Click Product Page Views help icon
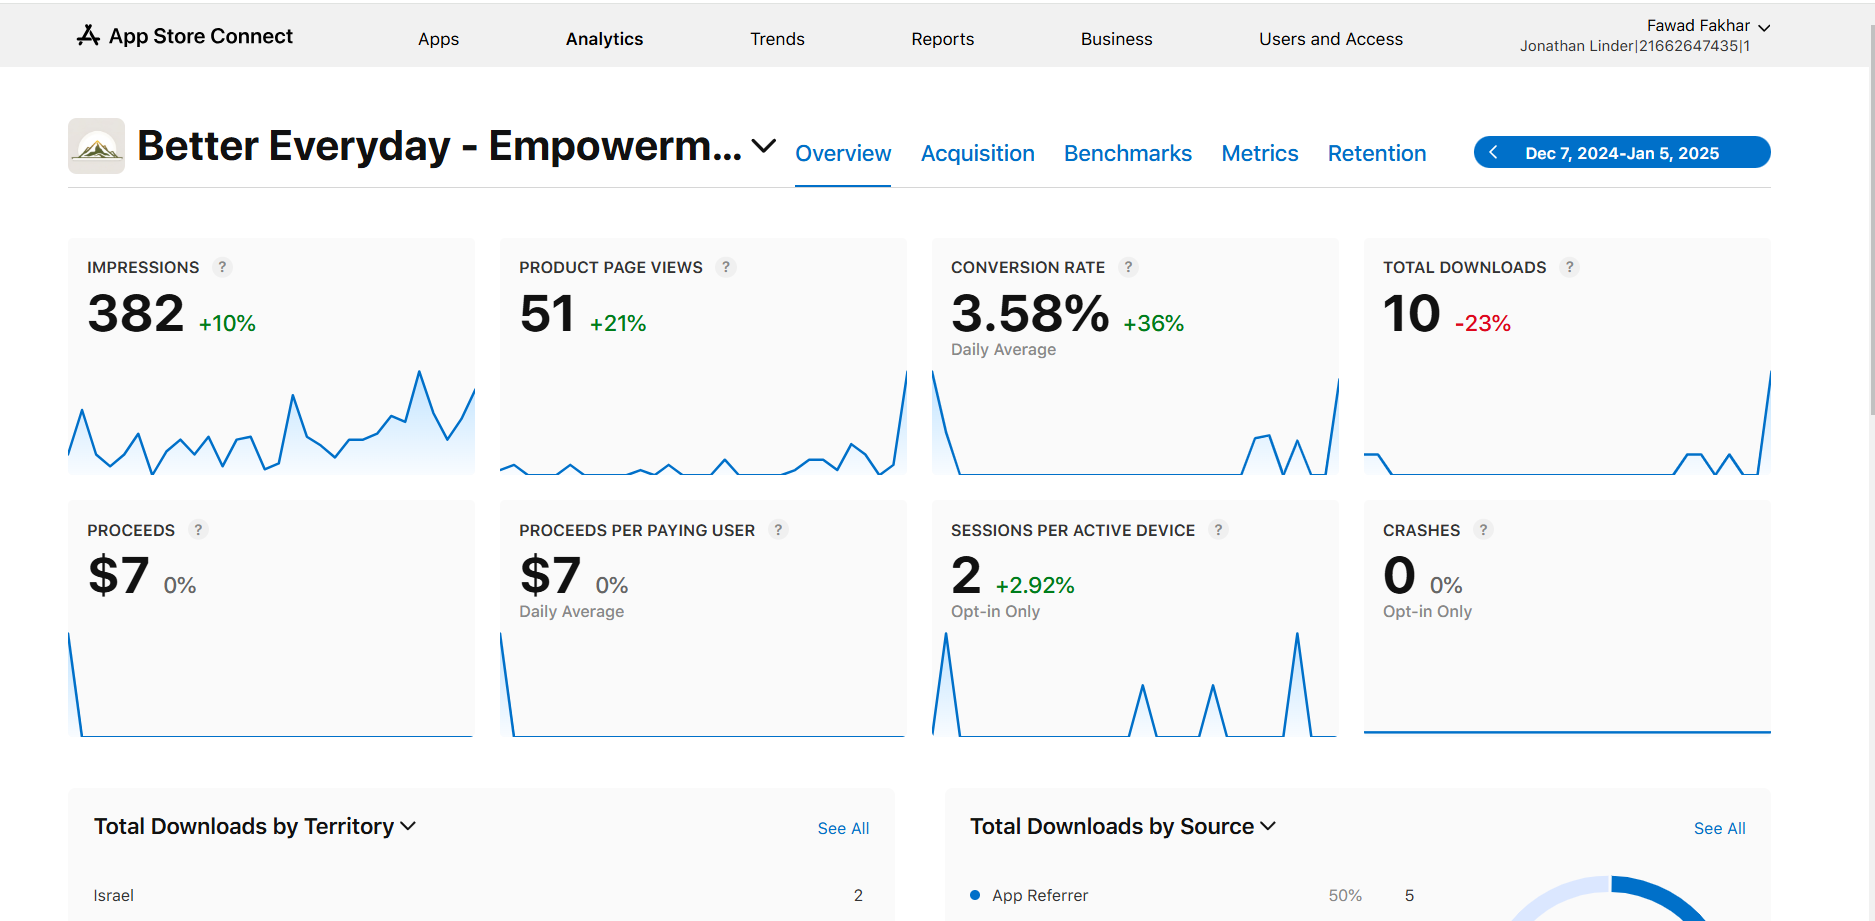Screen dimensions: 1875x921 tap(726, 267)
